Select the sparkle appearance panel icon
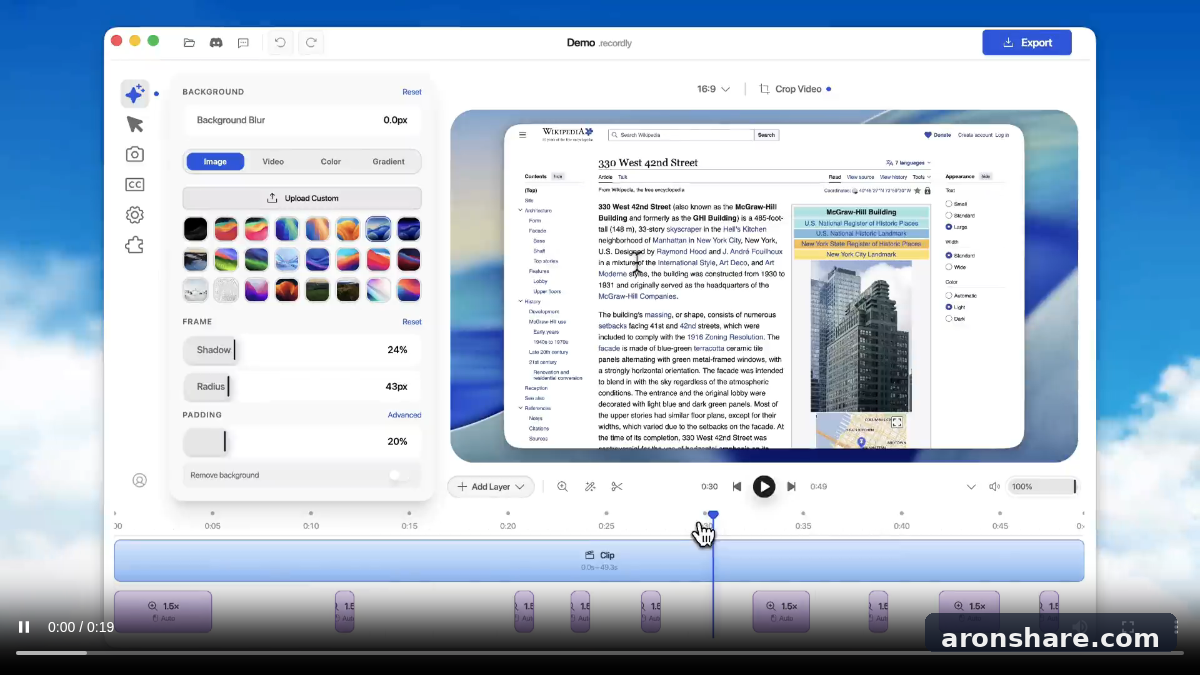The width and height of the screenshot is (1200, 675). pyautogui.click(x=135, y=94)
